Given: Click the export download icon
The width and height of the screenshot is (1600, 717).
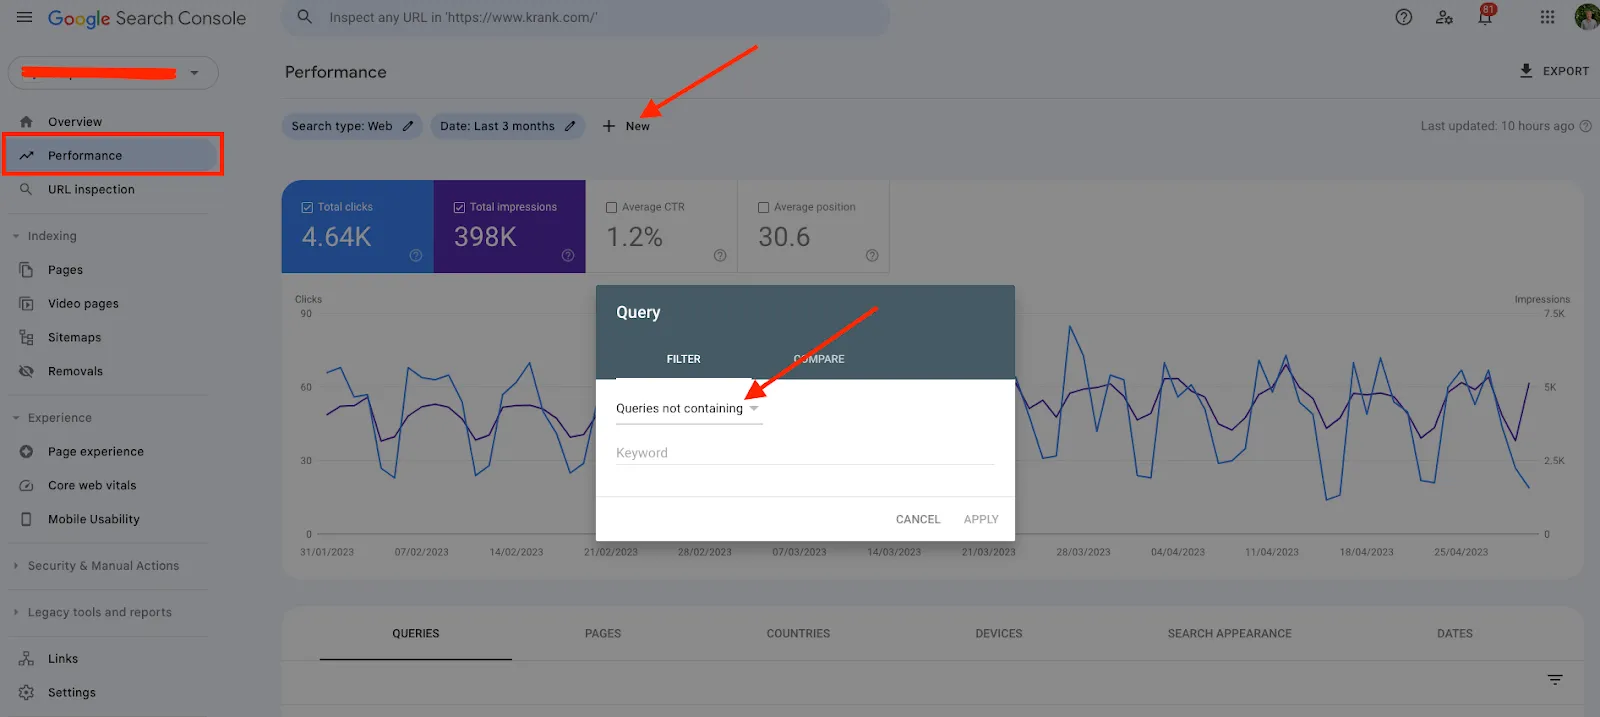Looking at the screenshot, I should (x=1526, y=71).
